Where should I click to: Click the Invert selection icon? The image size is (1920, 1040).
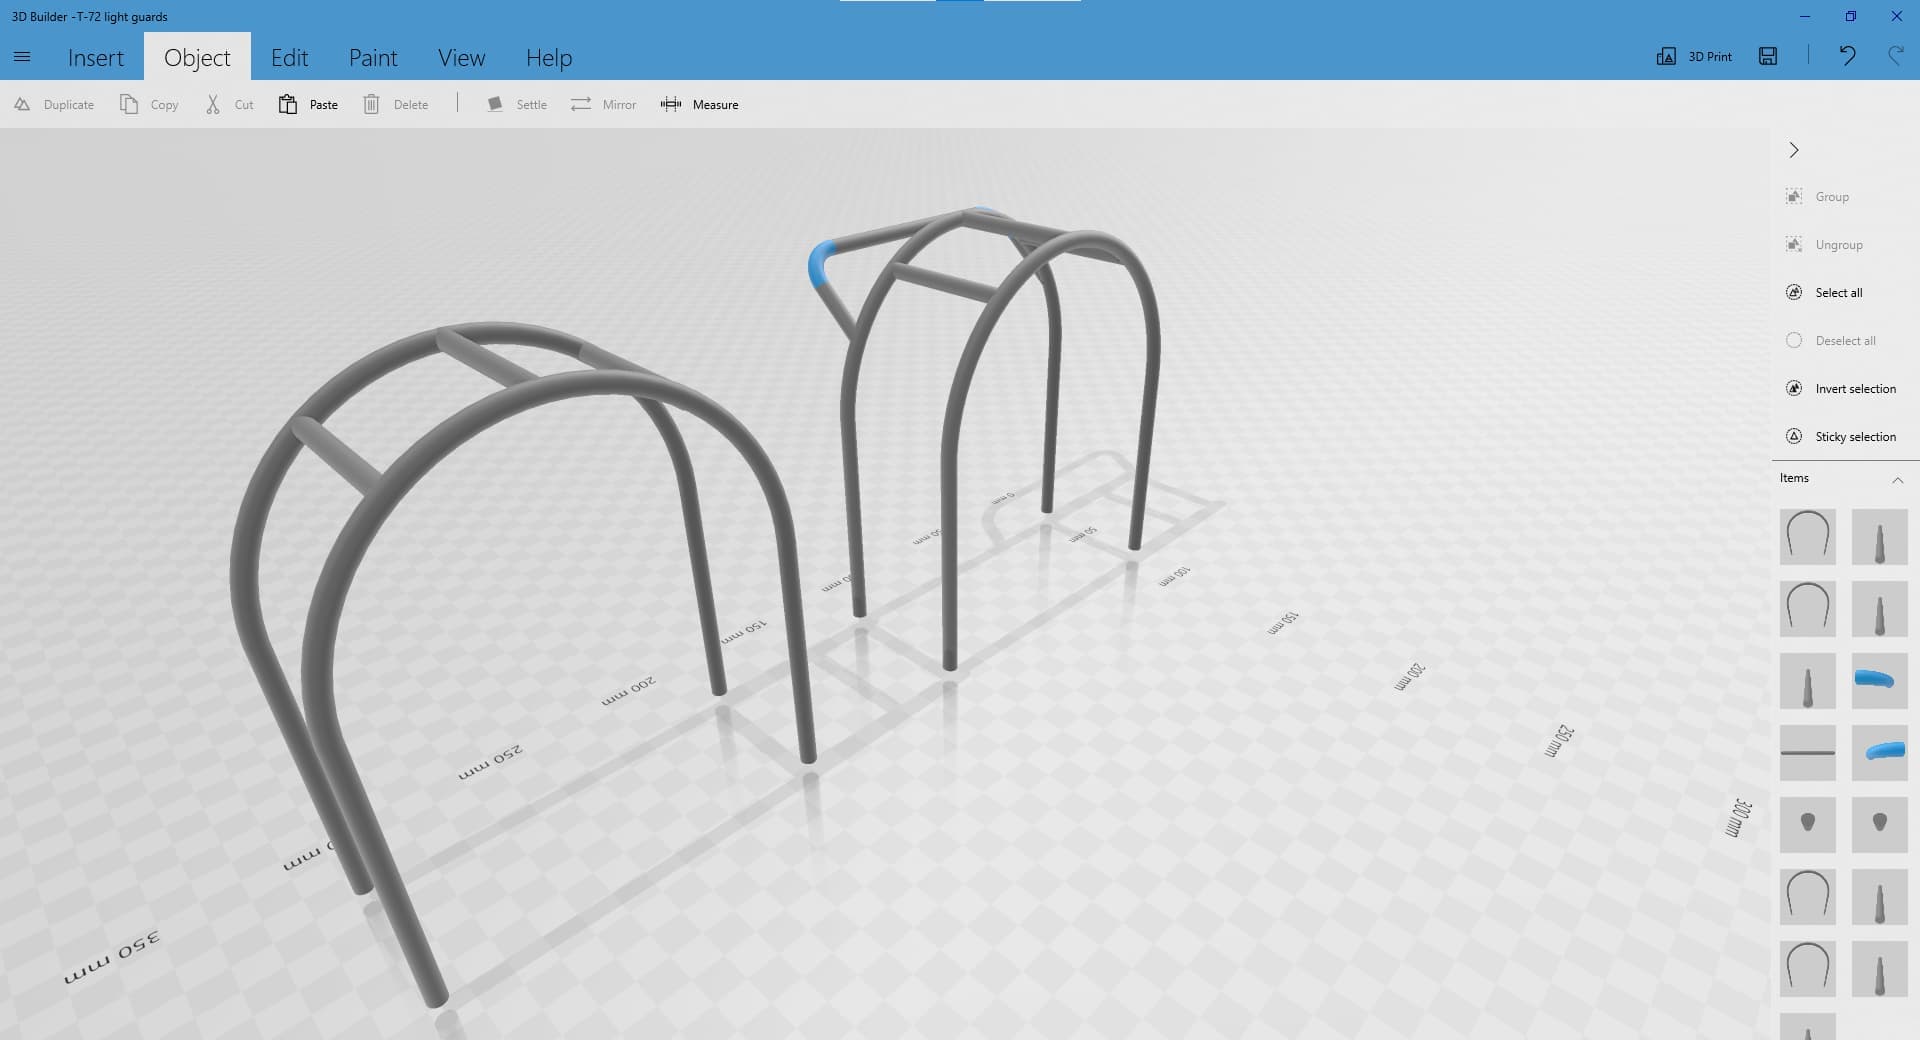(x=1794, y=388)
